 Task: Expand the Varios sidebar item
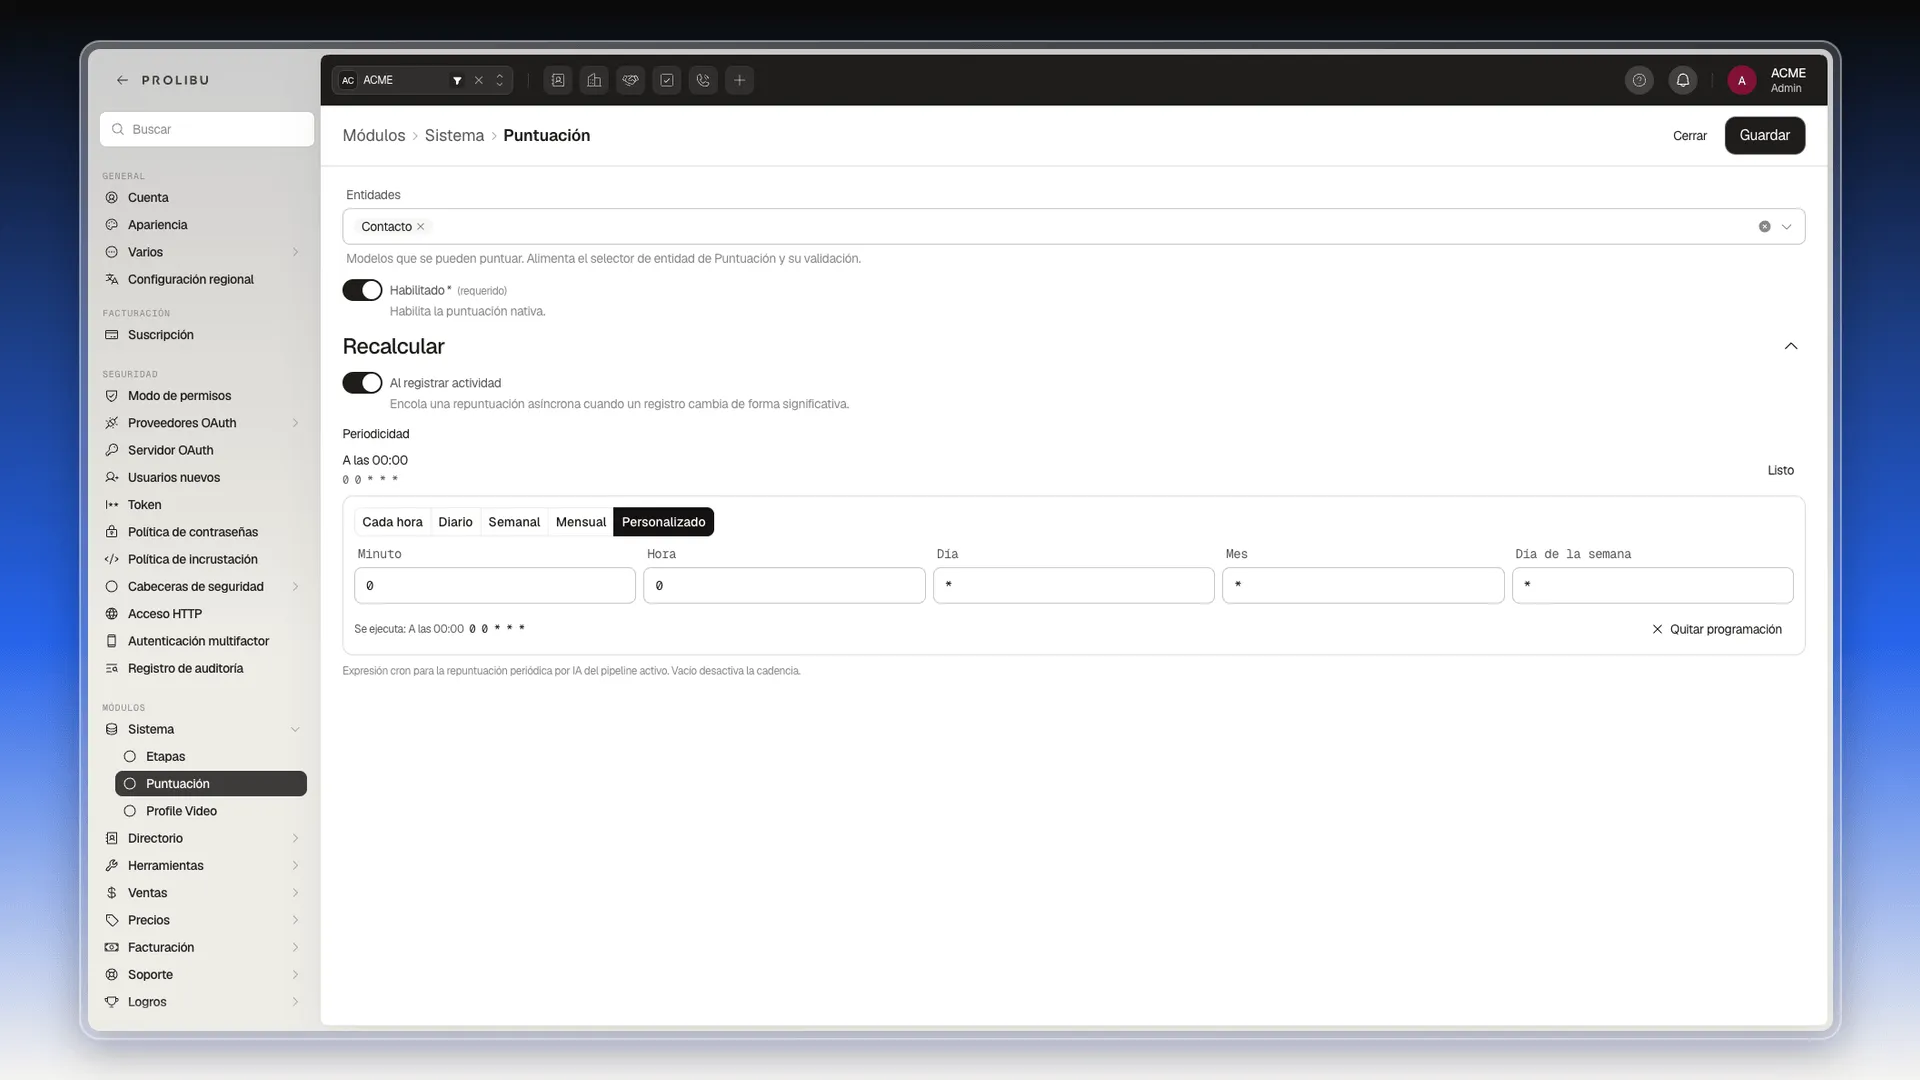295,253
